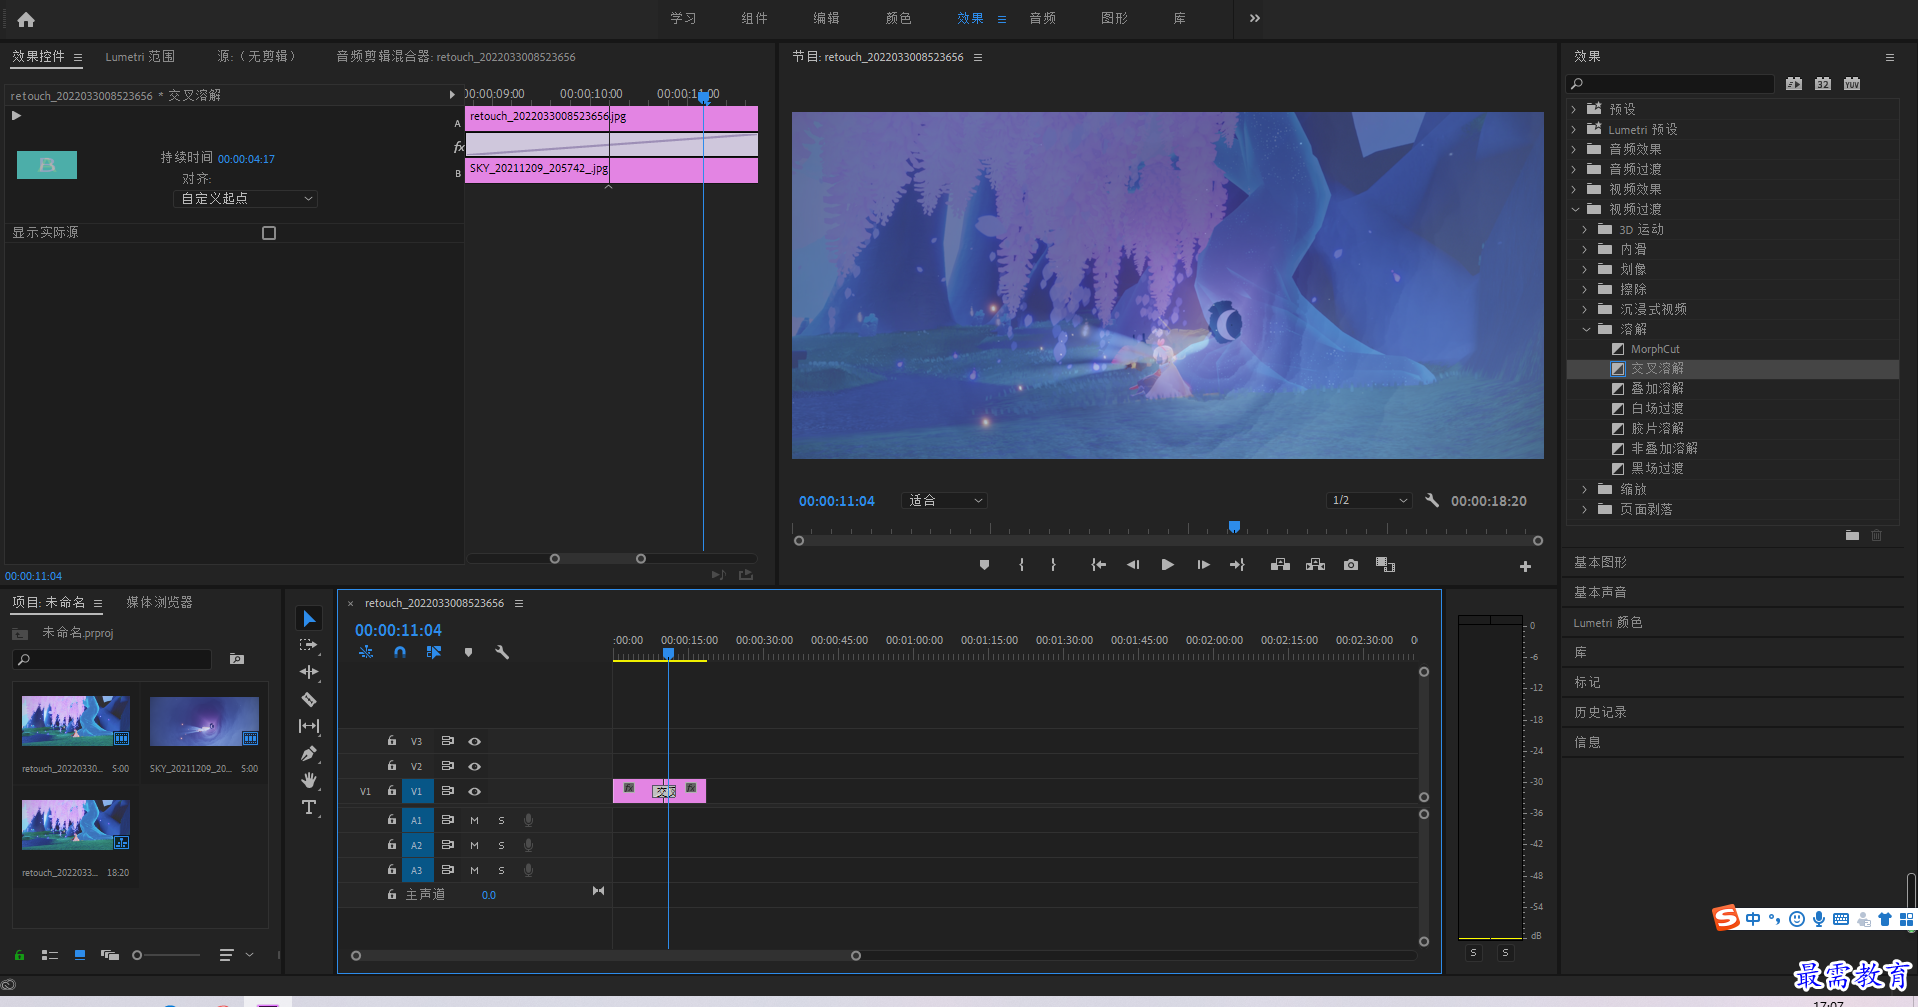Screen dimensions: 1918x1007
Task: Toggle timeline Snap magnet icon
Action: [400, 652]
